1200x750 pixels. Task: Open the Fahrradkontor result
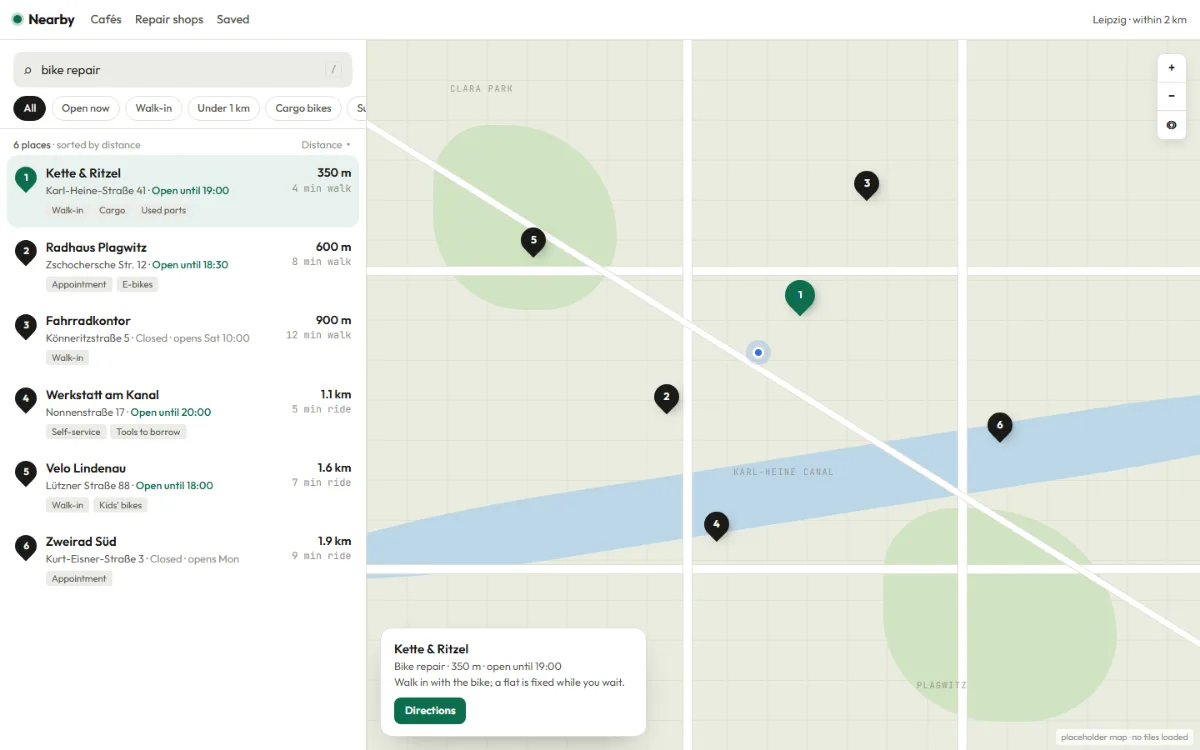pyautogui.click(x=182, y=338)
